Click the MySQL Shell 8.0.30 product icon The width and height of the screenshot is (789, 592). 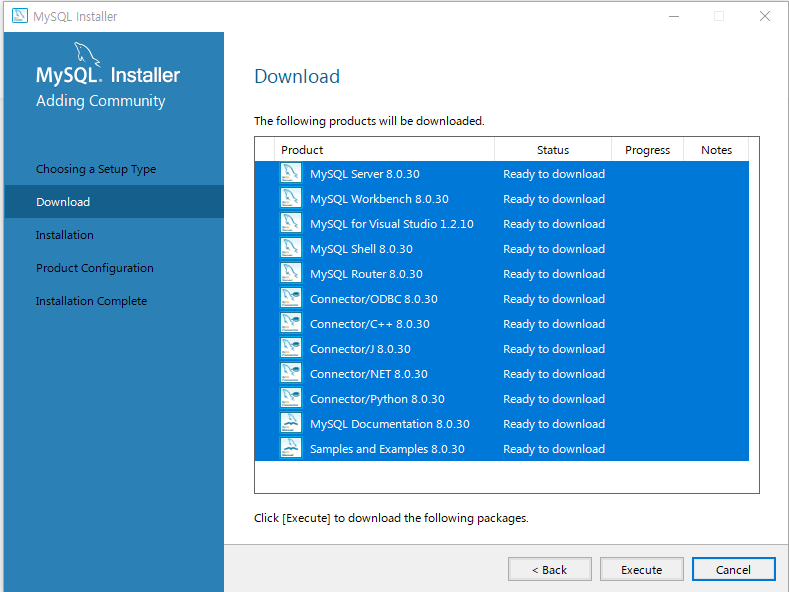pyautogui.click(x=291, y=249)
